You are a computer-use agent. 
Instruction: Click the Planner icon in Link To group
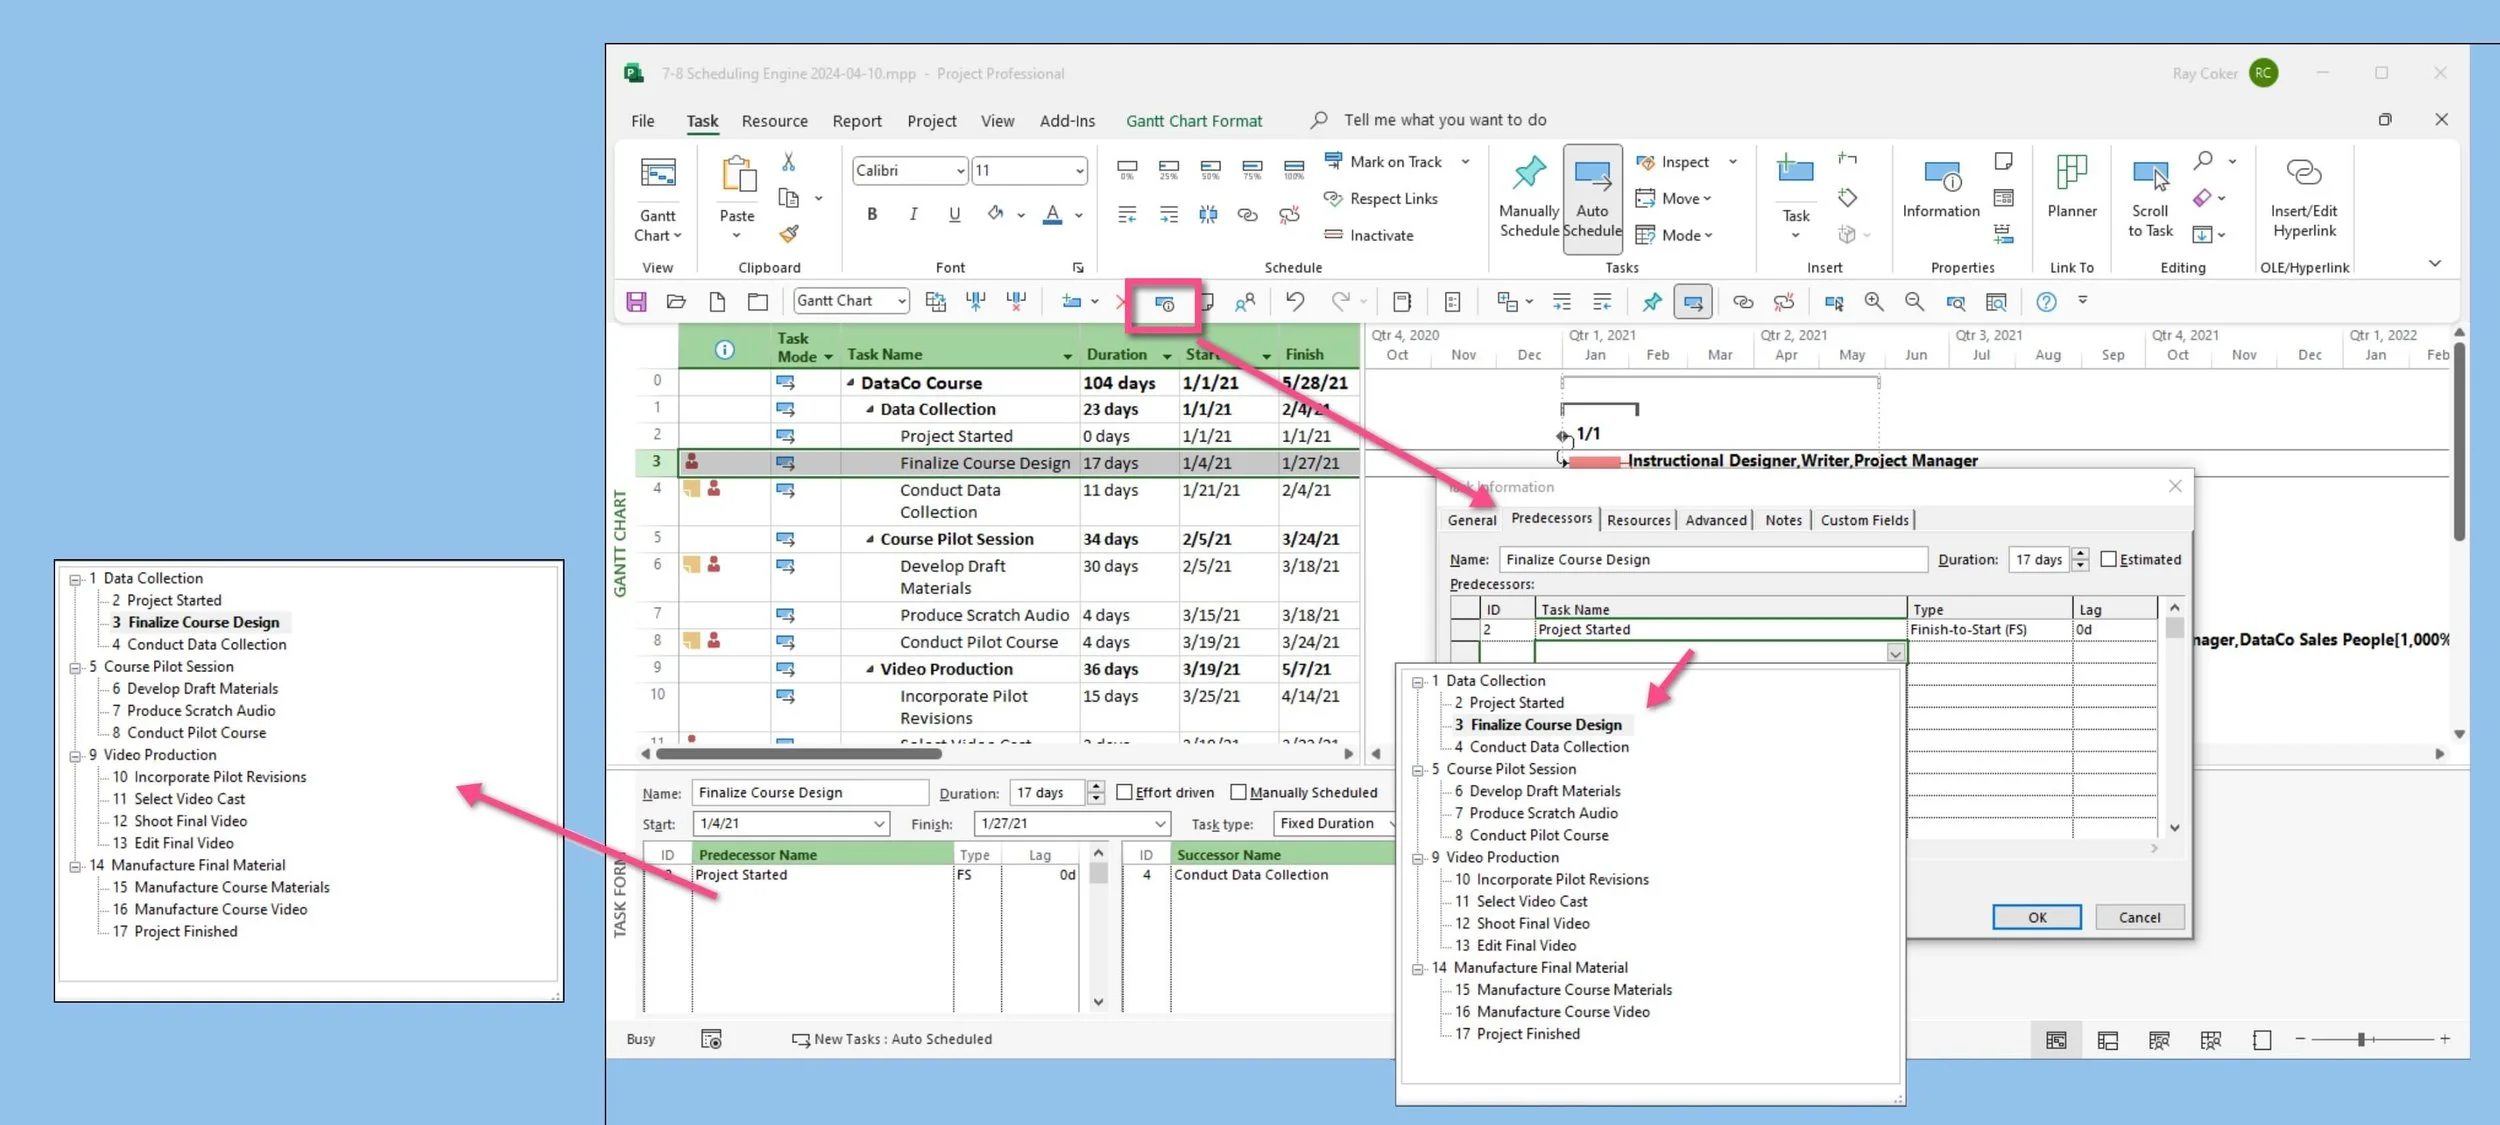(2071, 172)
